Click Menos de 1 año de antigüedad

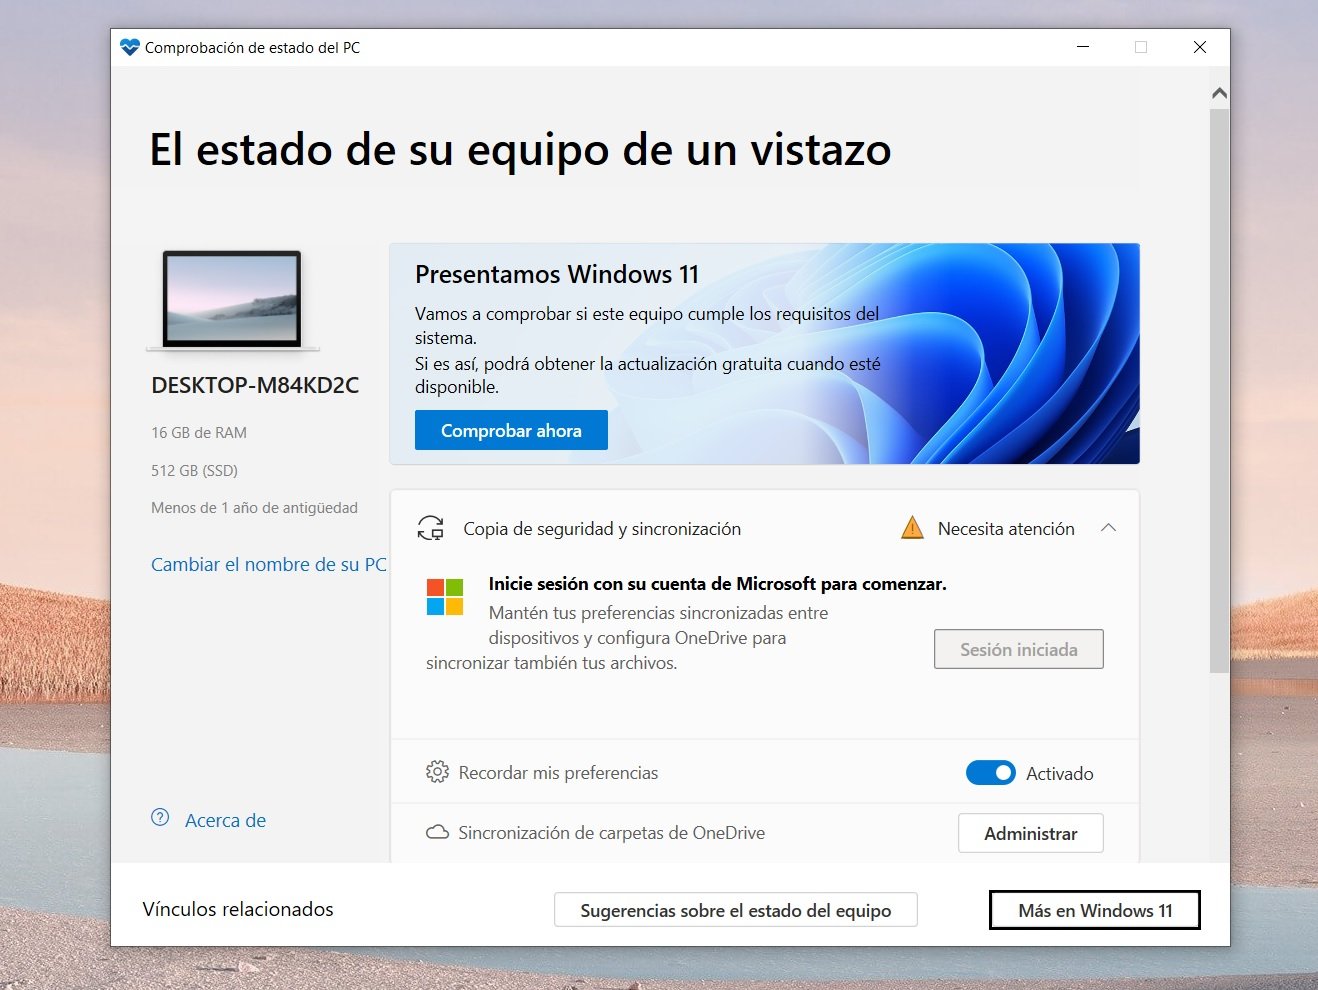(x=254, y=508)
